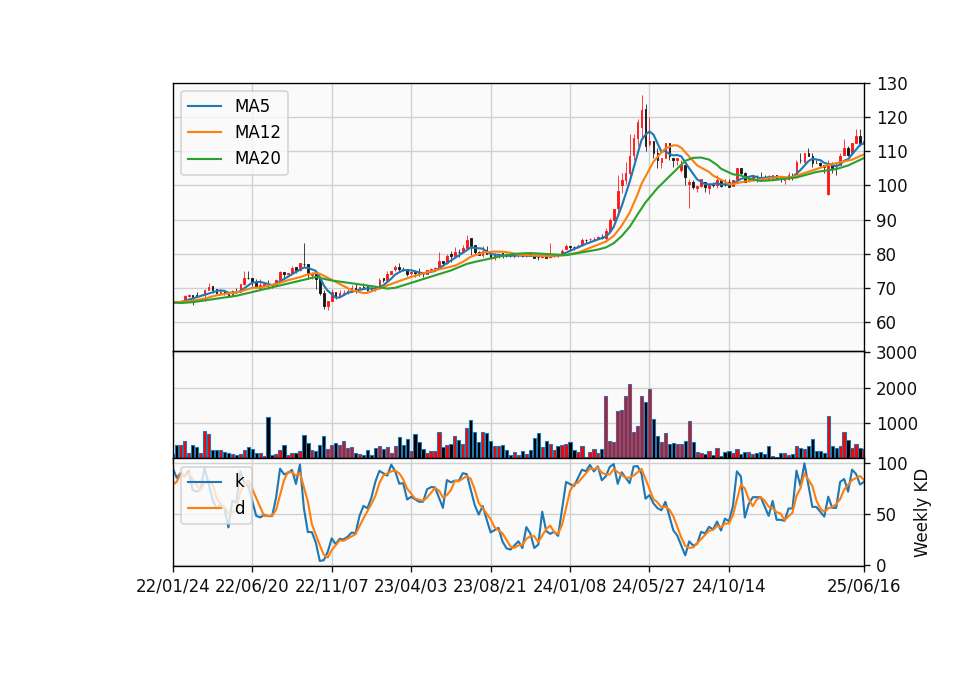The image size is (960, 690).
Task: Click KD axis value 0
Action: tap(882, 566)
